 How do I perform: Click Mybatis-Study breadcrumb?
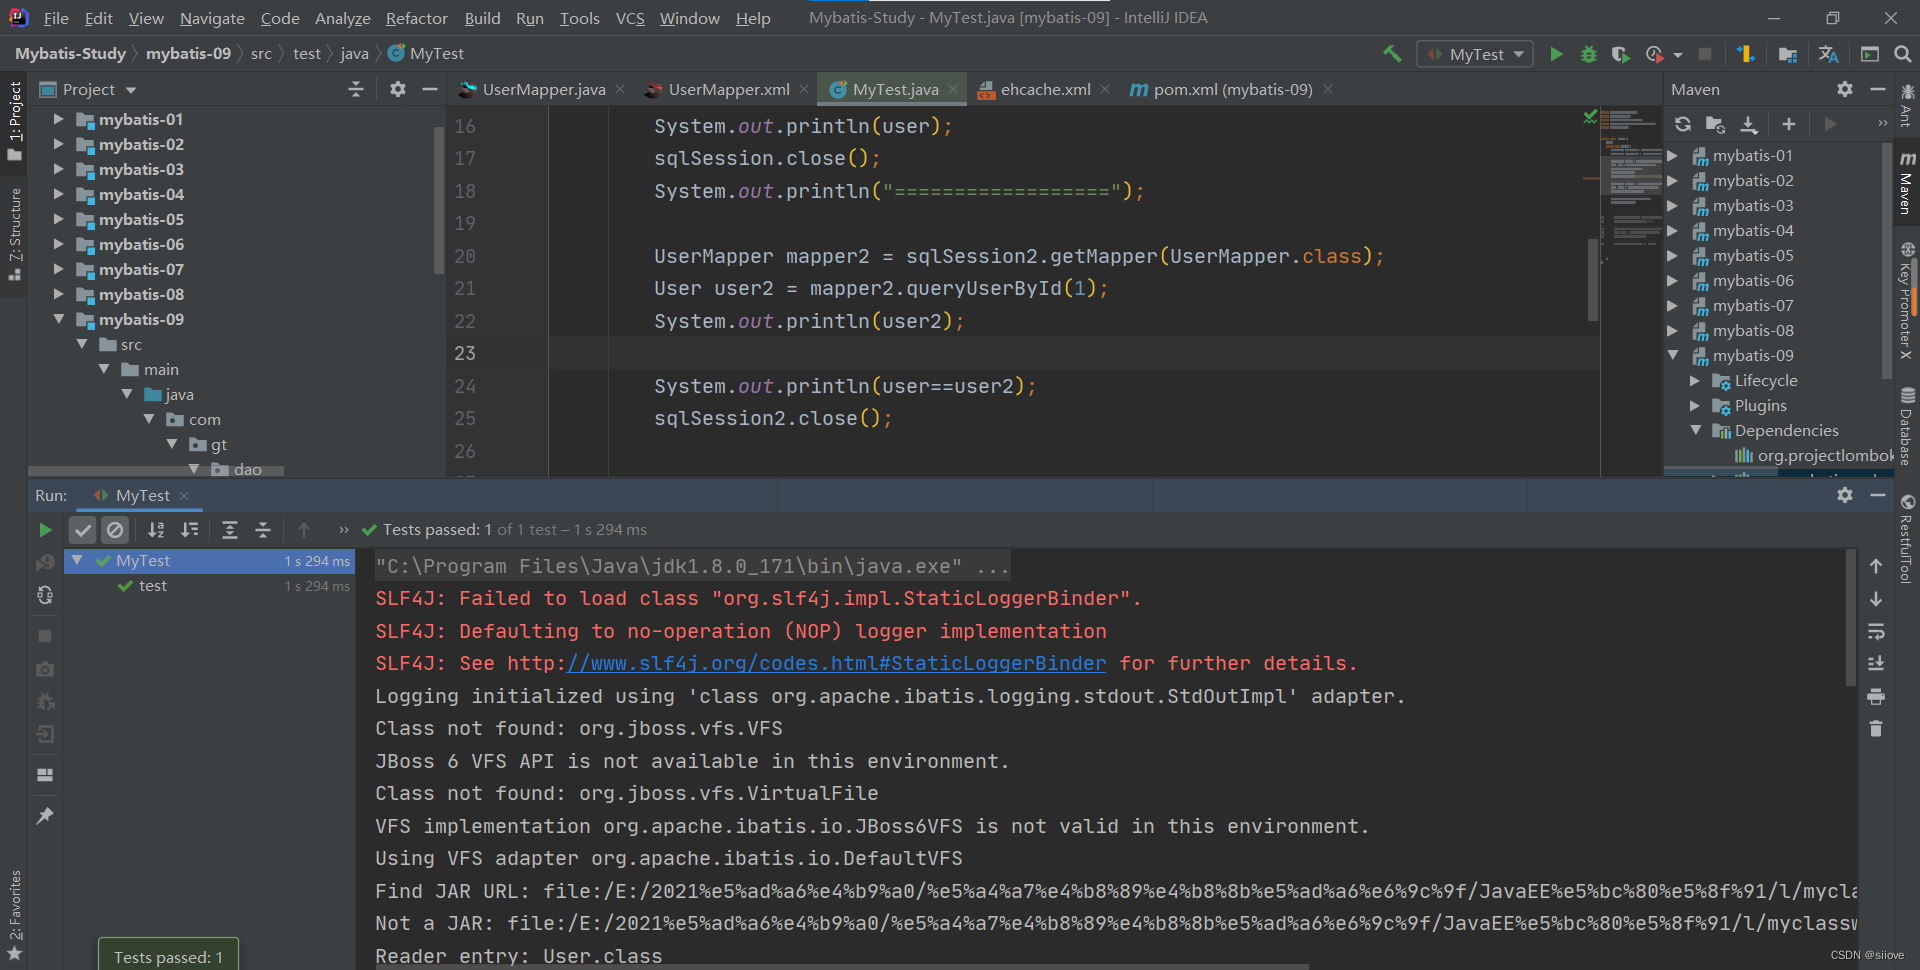tap(70, 53)
